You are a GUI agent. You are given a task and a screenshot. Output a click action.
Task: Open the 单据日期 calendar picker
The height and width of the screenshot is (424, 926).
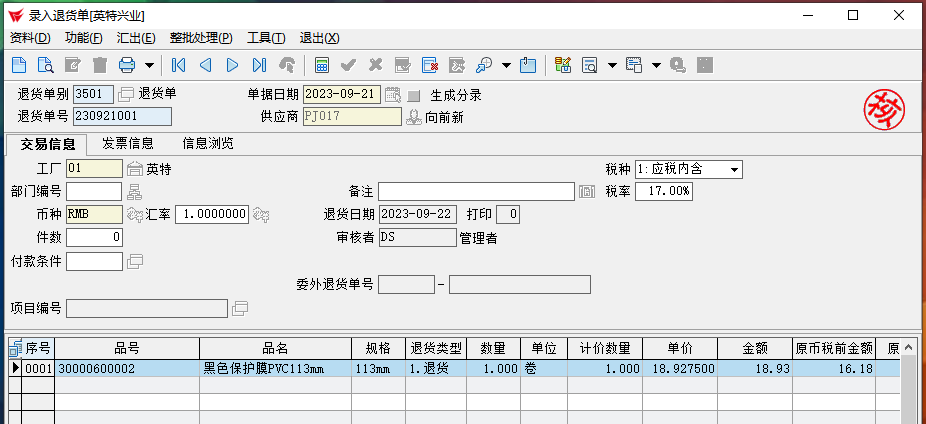393,95
